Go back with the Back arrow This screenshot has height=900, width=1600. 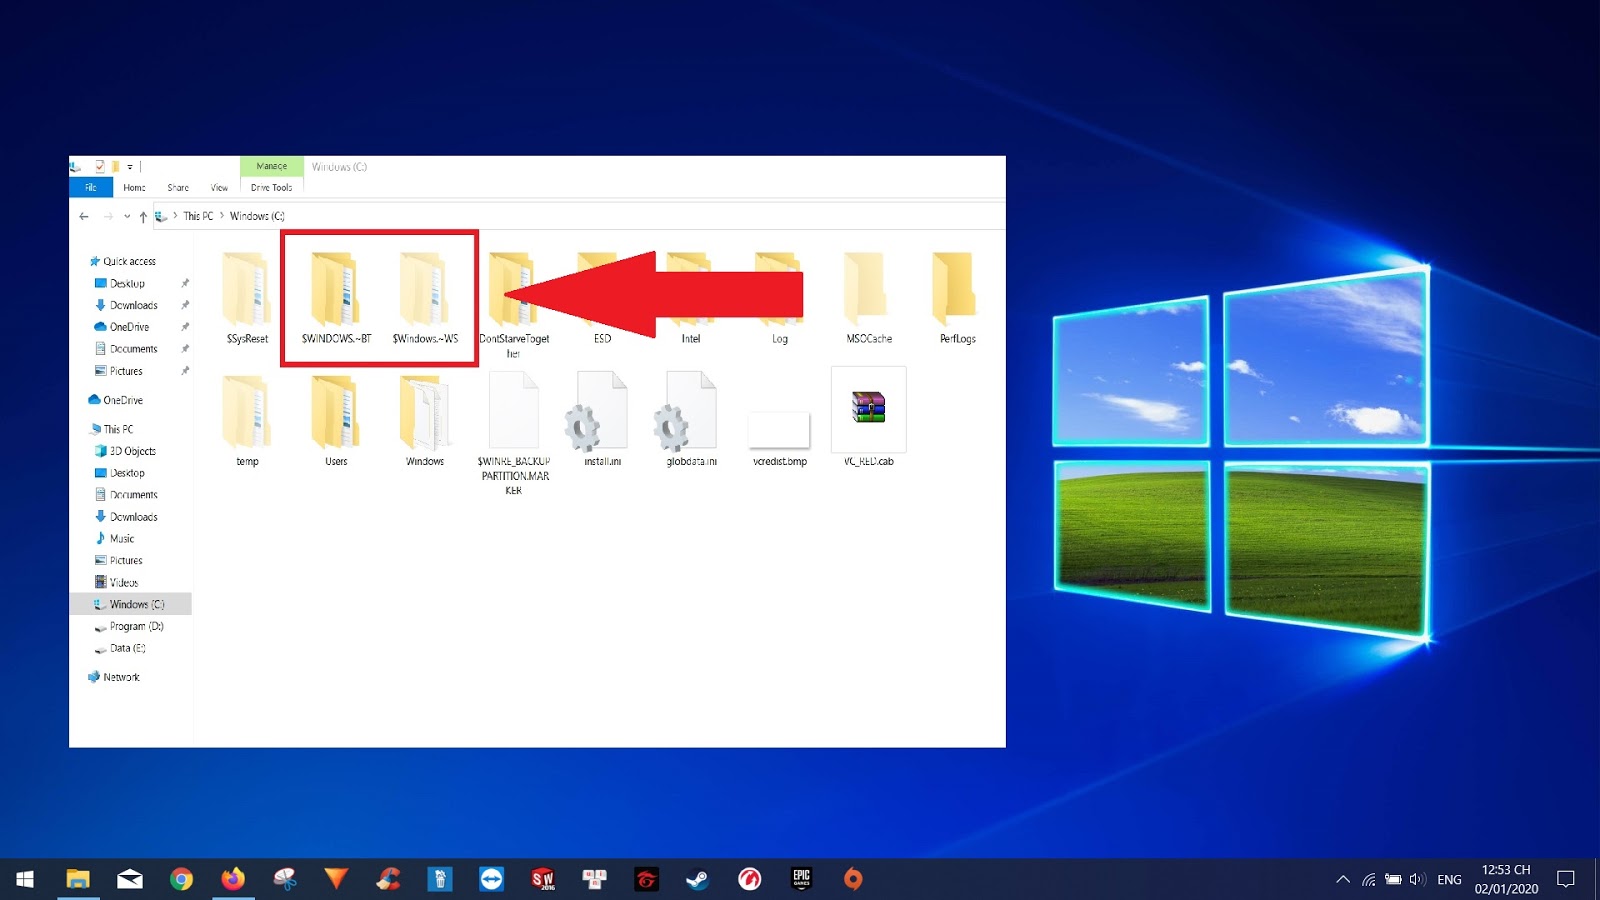pyautogui.click(x=84, y=216)
